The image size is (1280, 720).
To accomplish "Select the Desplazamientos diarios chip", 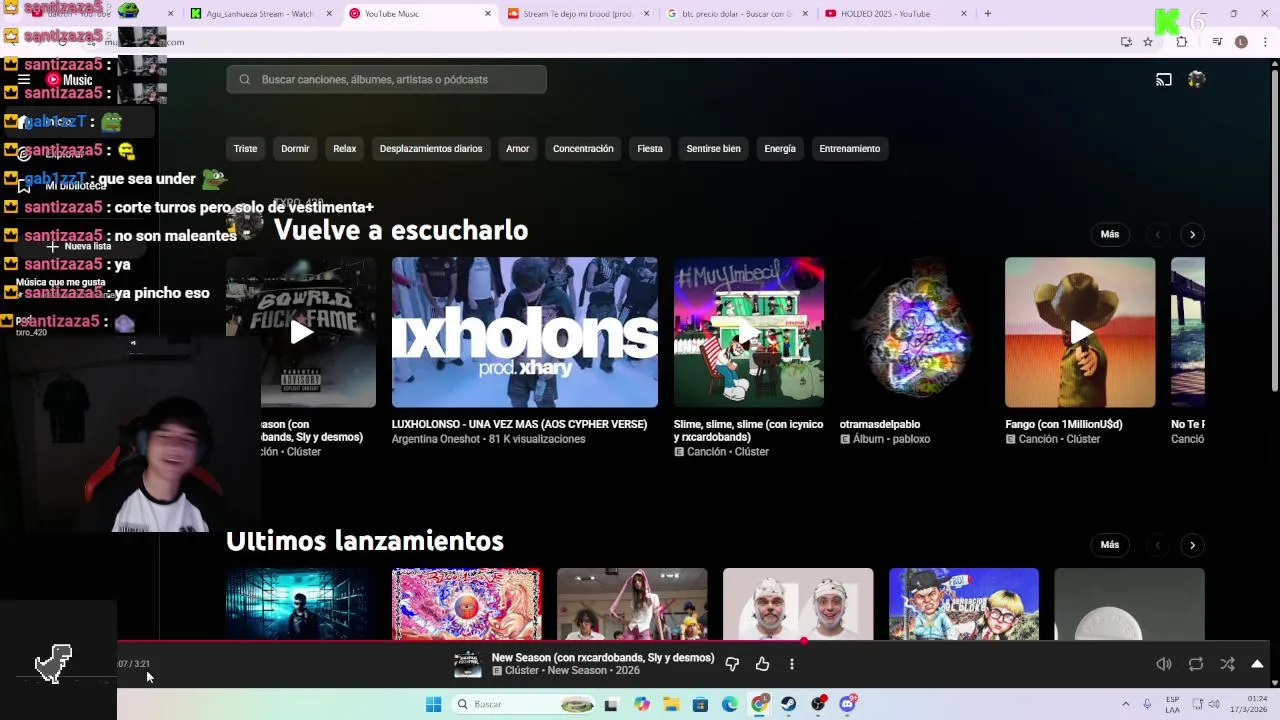I will 431,149.
